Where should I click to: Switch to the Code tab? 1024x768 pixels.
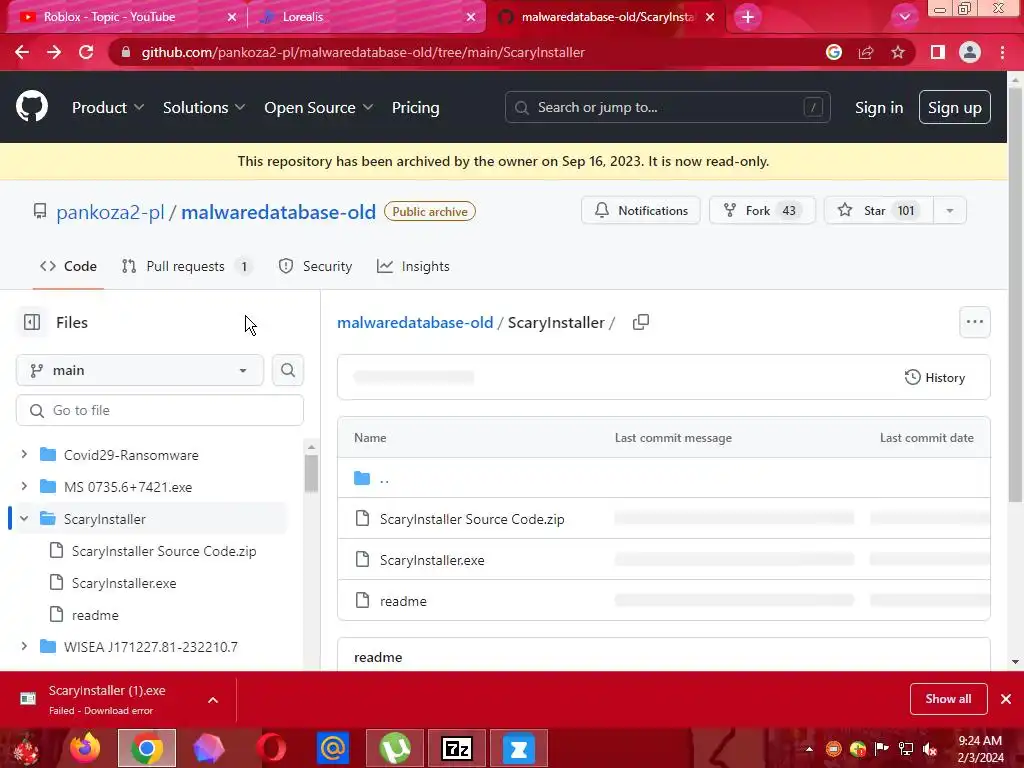pos(68,266)
